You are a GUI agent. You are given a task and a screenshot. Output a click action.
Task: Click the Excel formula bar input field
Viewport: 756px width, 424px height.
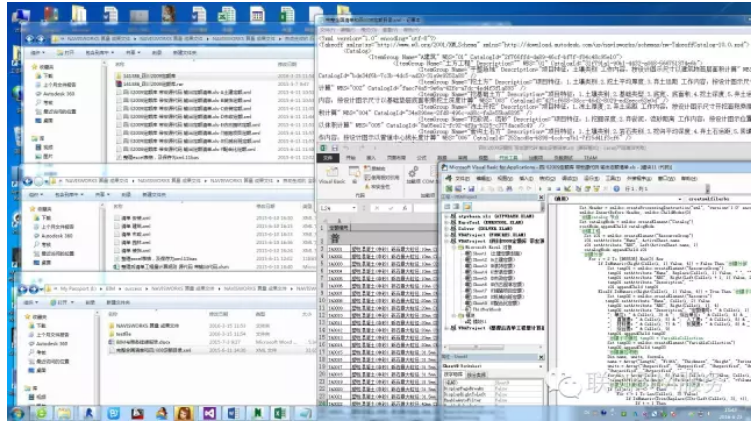(x=425, y=208)
